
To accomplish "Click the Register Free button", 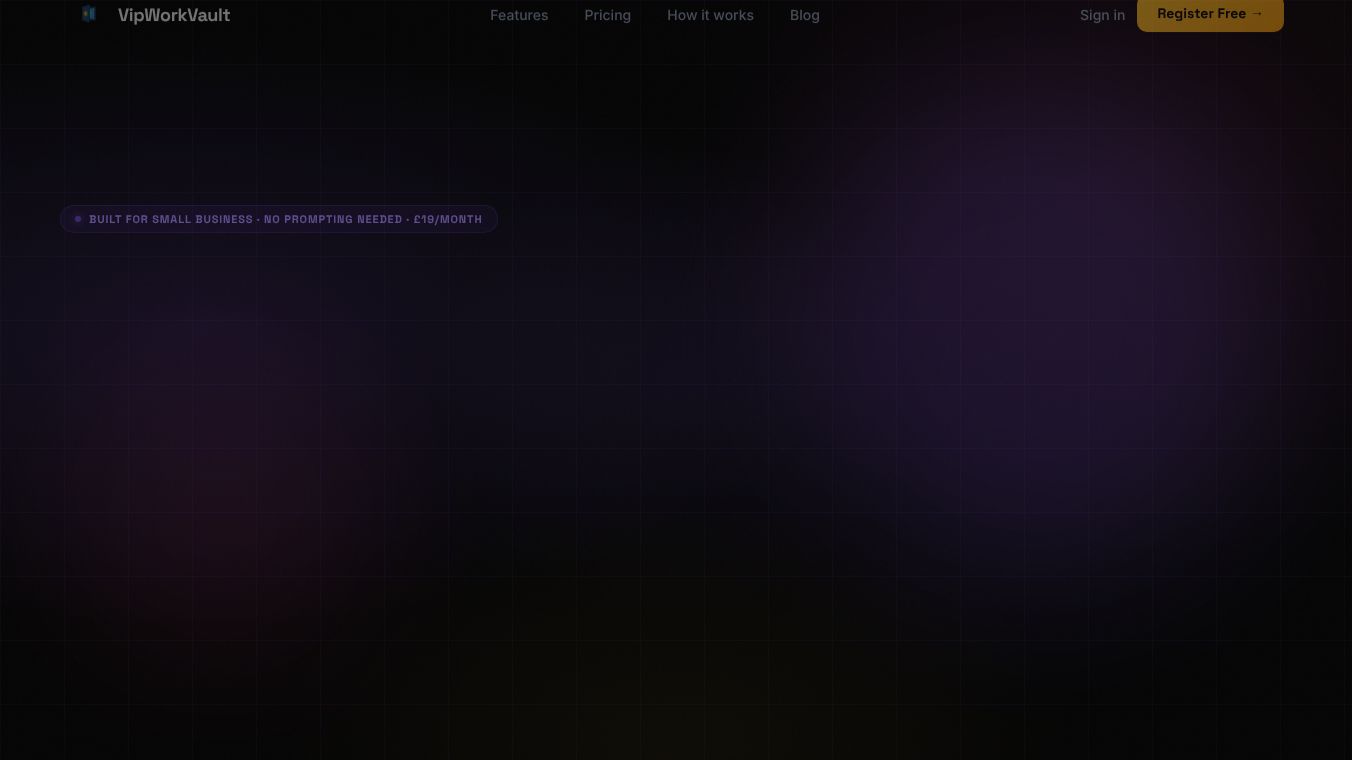I will coord(1210,14).
